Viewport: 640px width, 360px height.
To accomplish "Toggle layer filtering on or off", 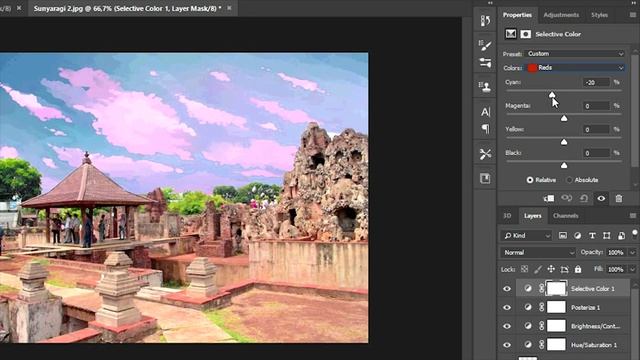I will [635, 233].
